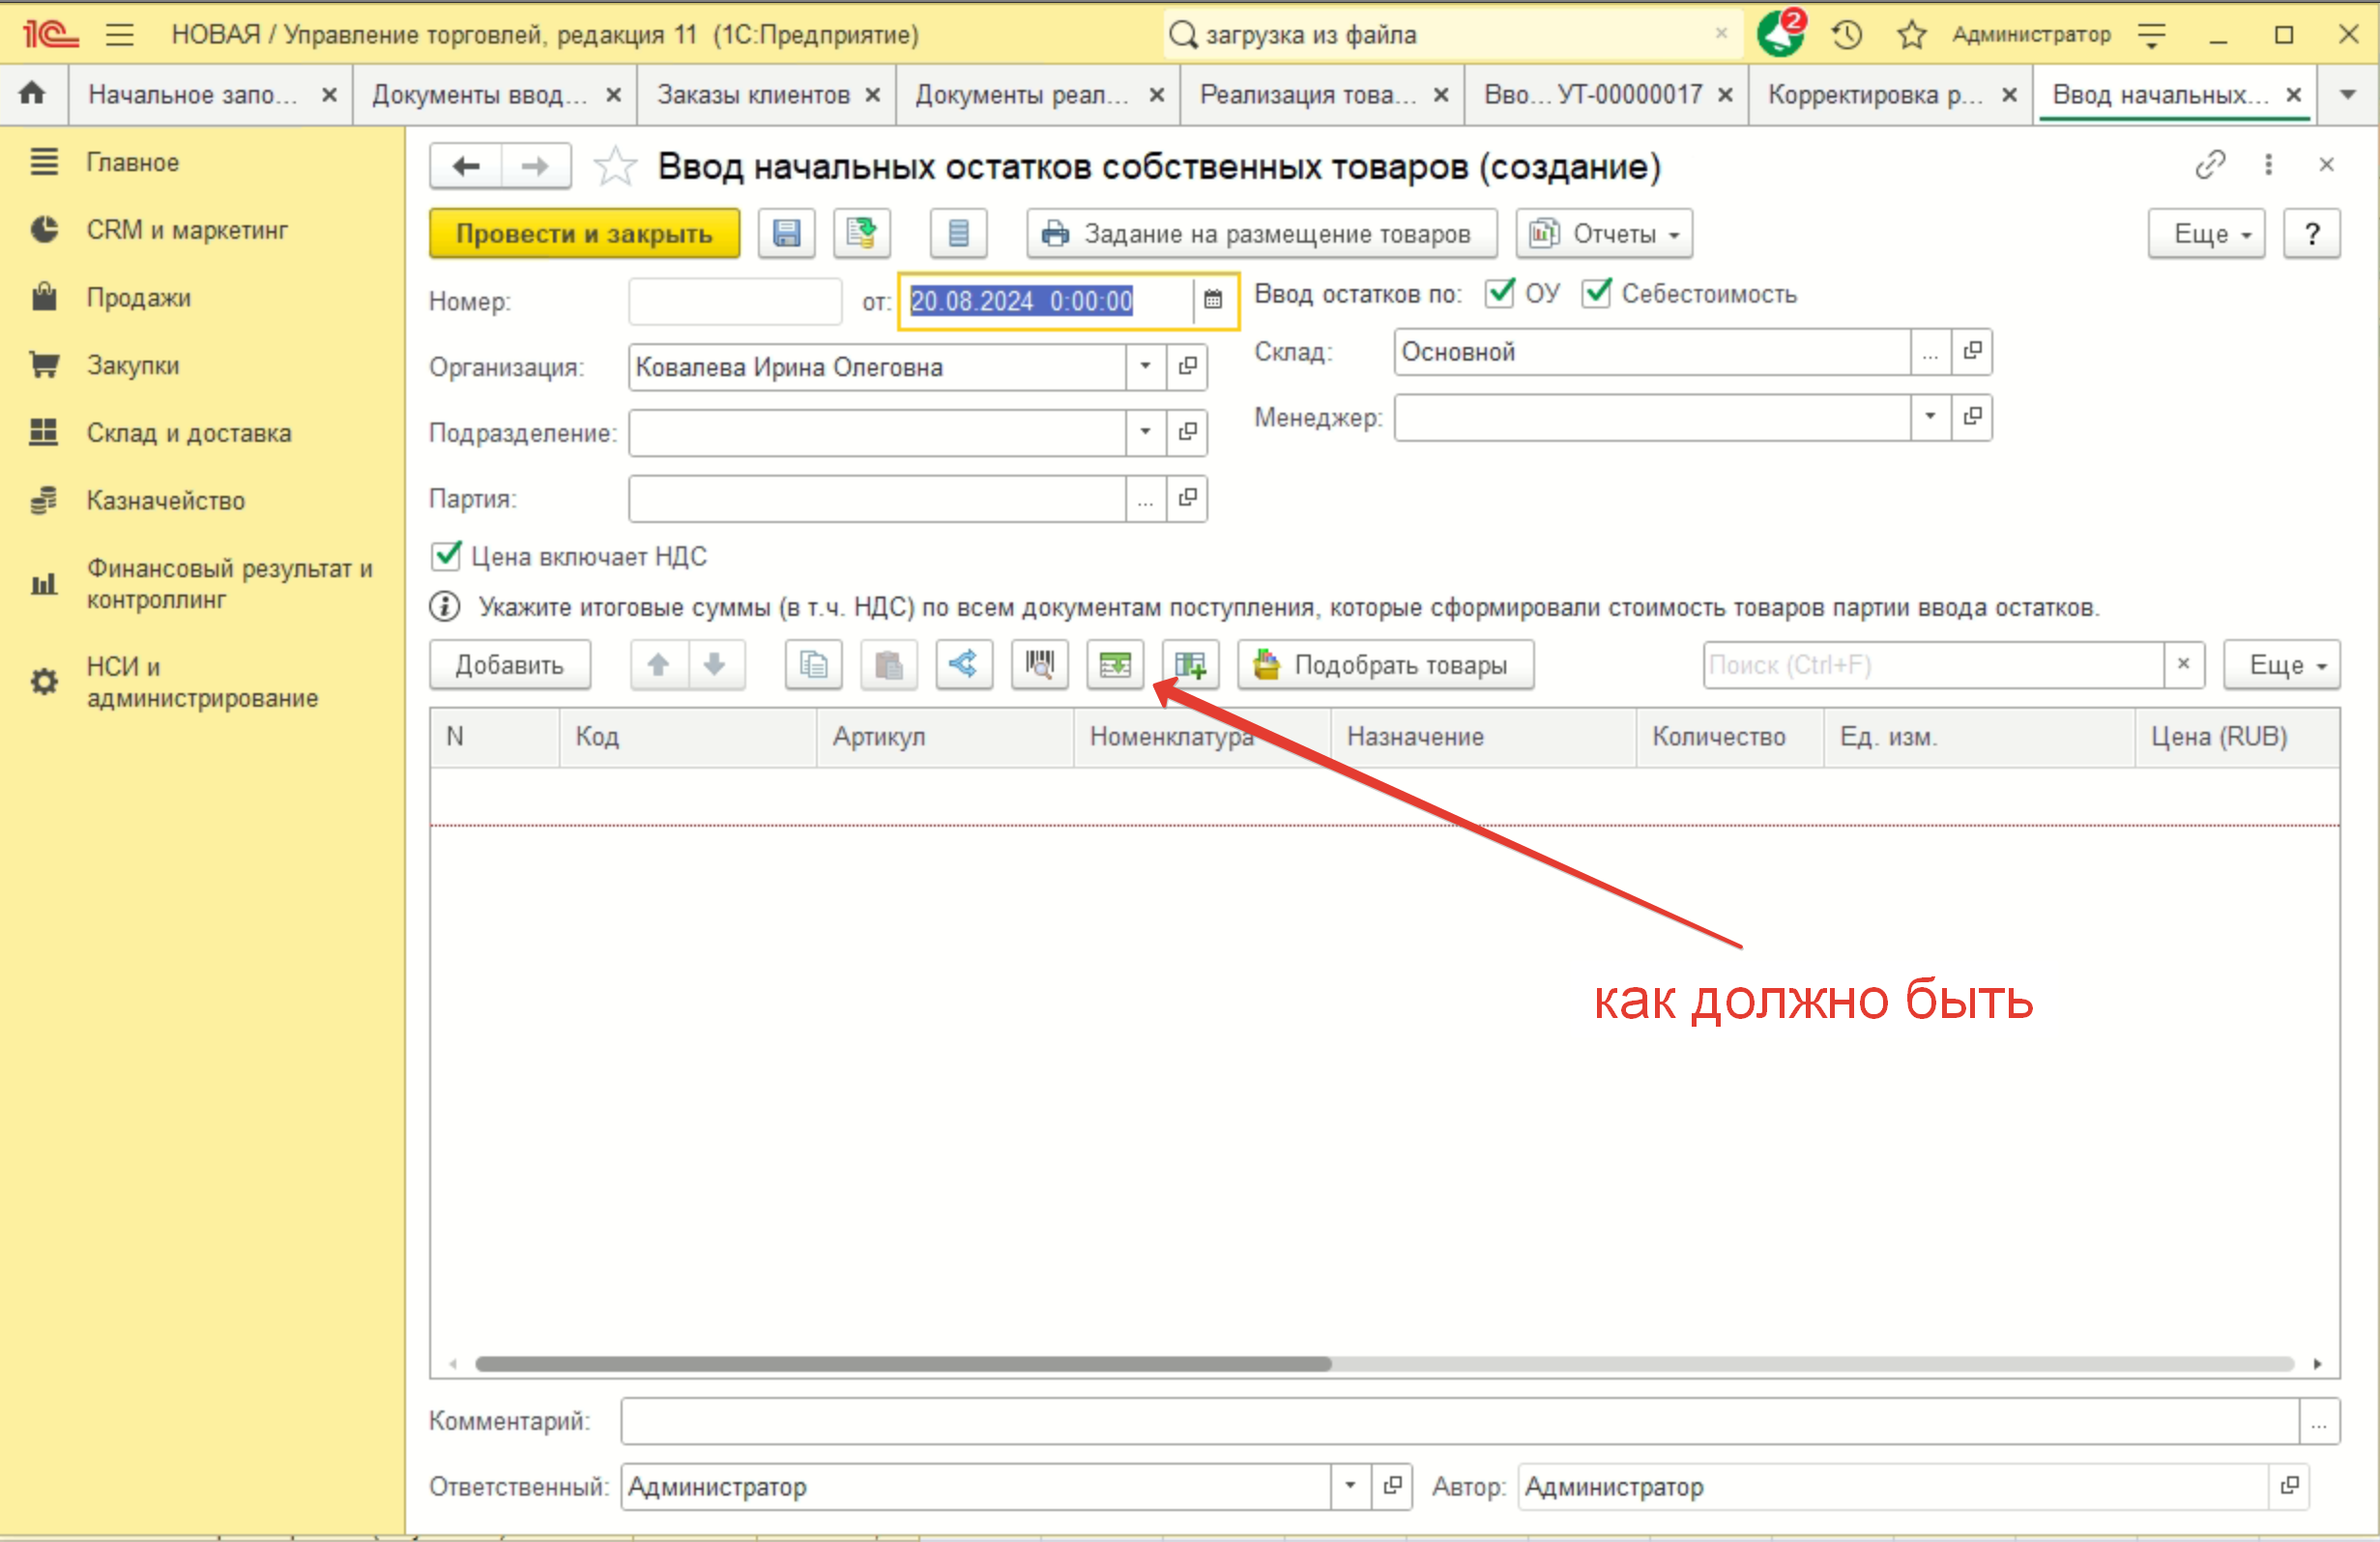Uncheck the ОУ checkbox
Viewport: 2380px width, 1542px height.
[1499, 293]
